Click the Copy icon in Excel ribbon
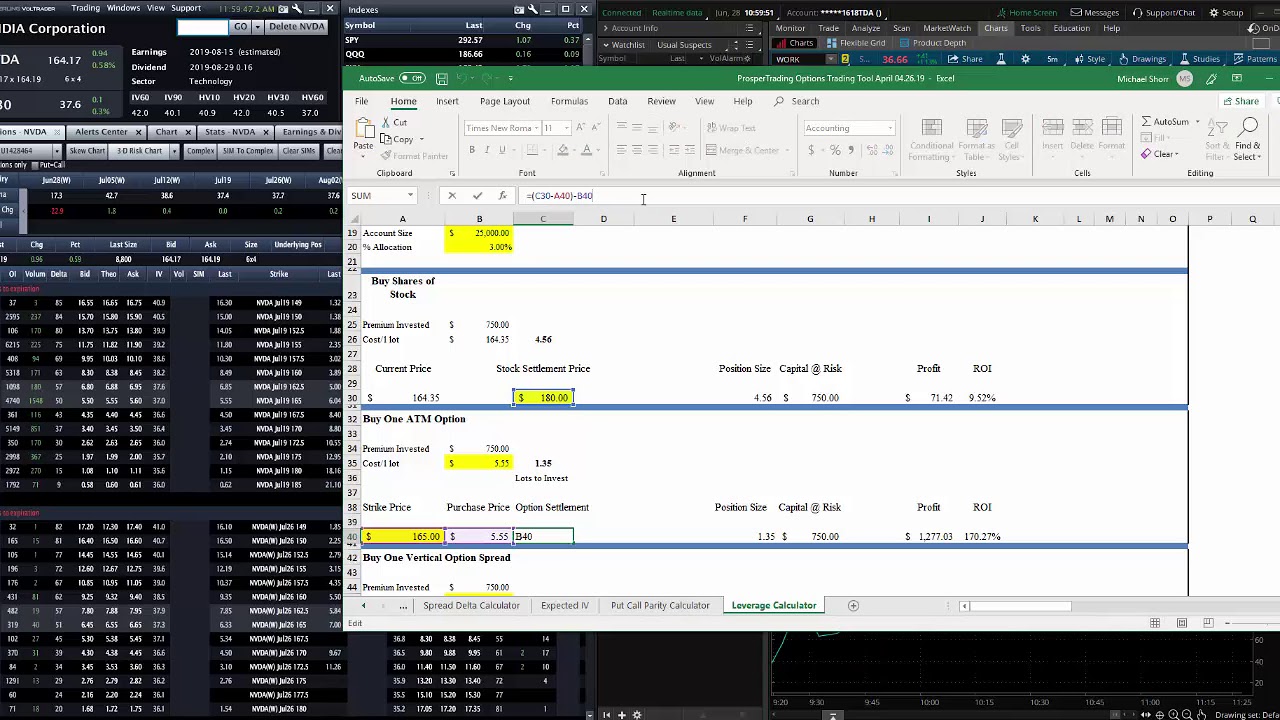1280x720 pixels. (386, 139)
